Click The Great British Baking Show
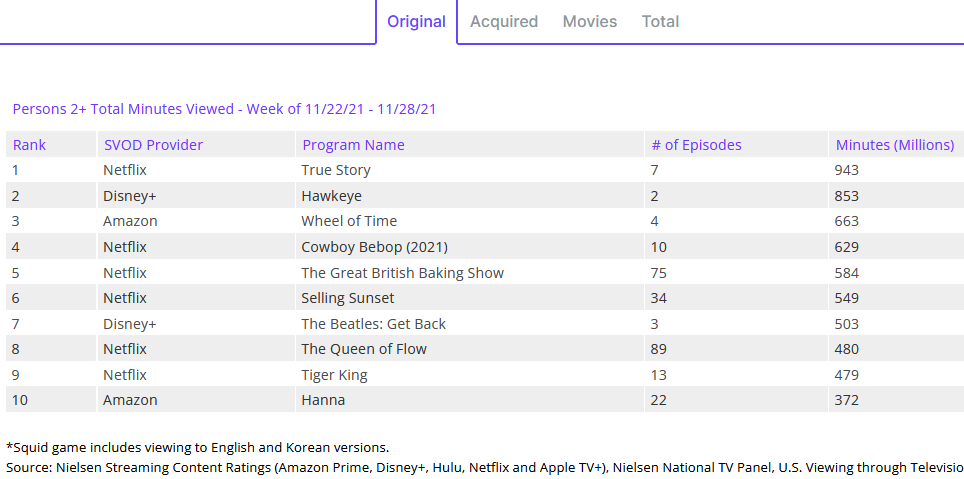 click(402, 273)
